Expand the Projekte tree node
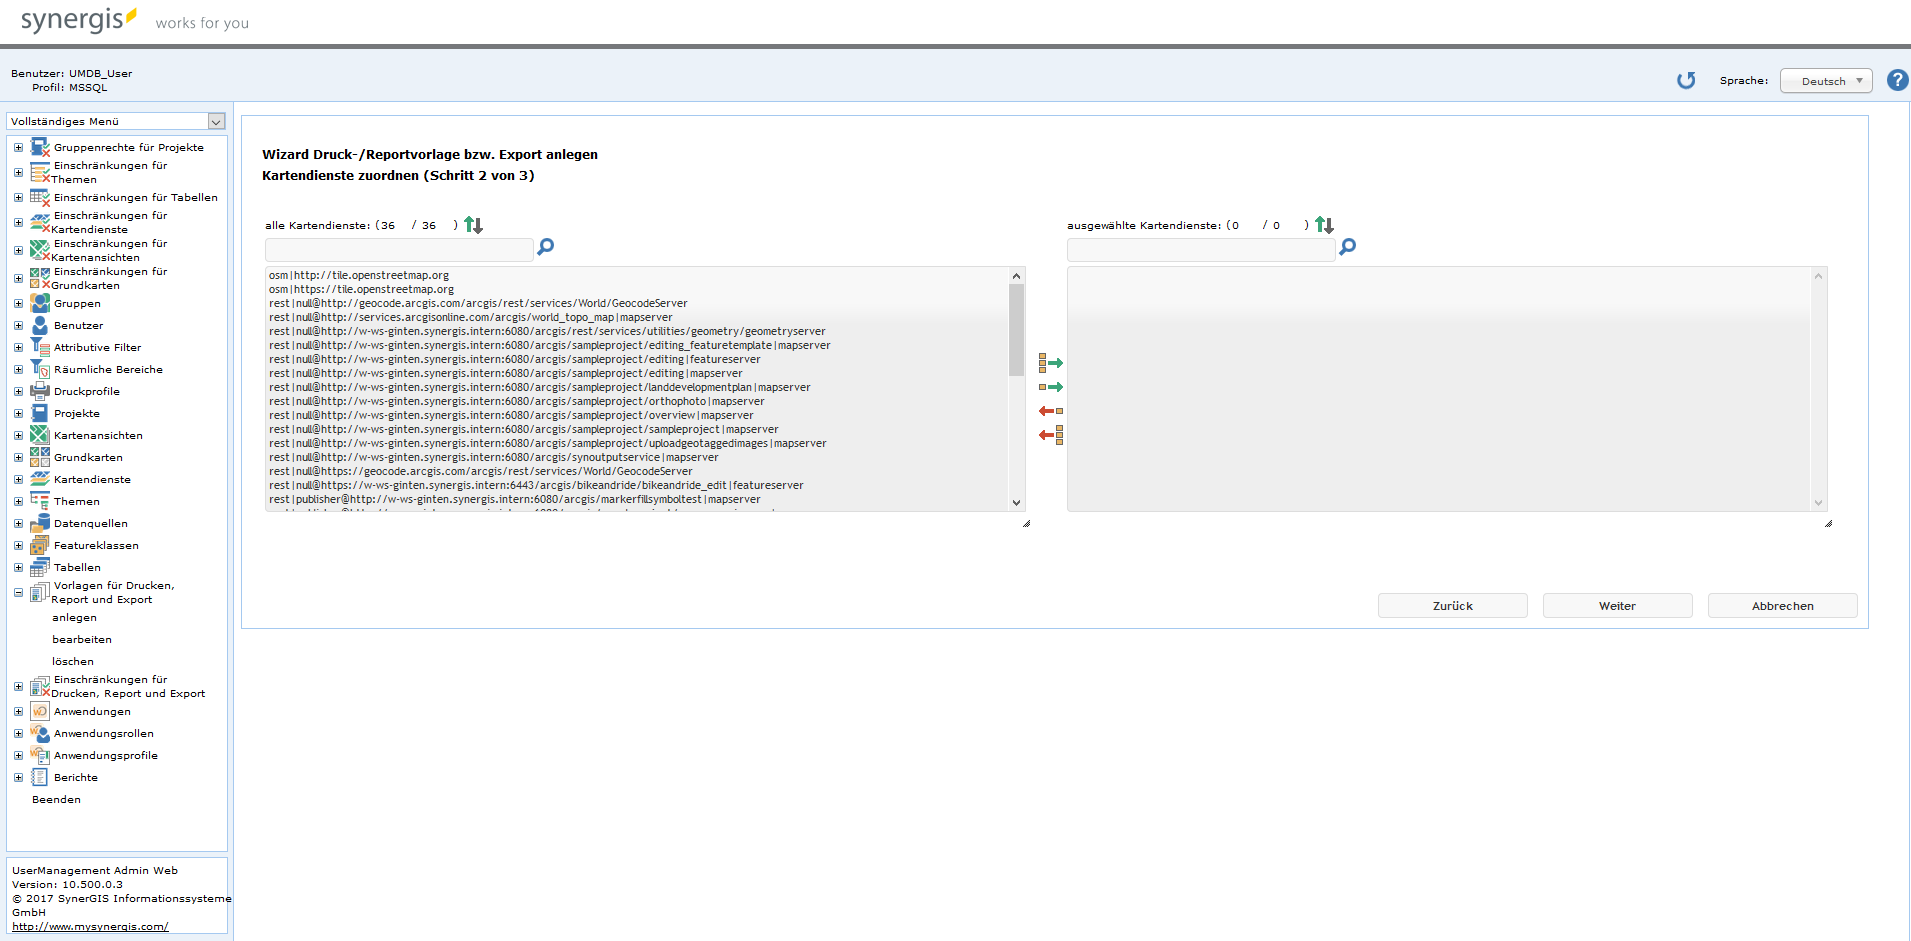Screen dimensions: 1911x941 click(18, 413)
